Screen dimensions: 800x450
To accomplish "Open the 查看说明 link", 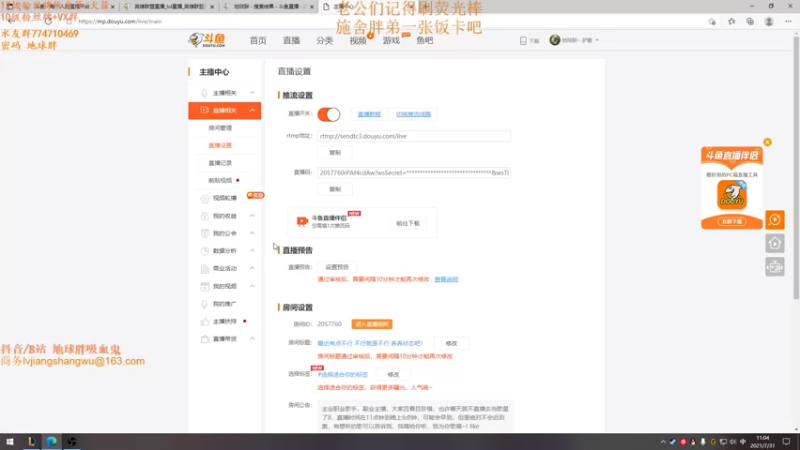I will [446, 279].
